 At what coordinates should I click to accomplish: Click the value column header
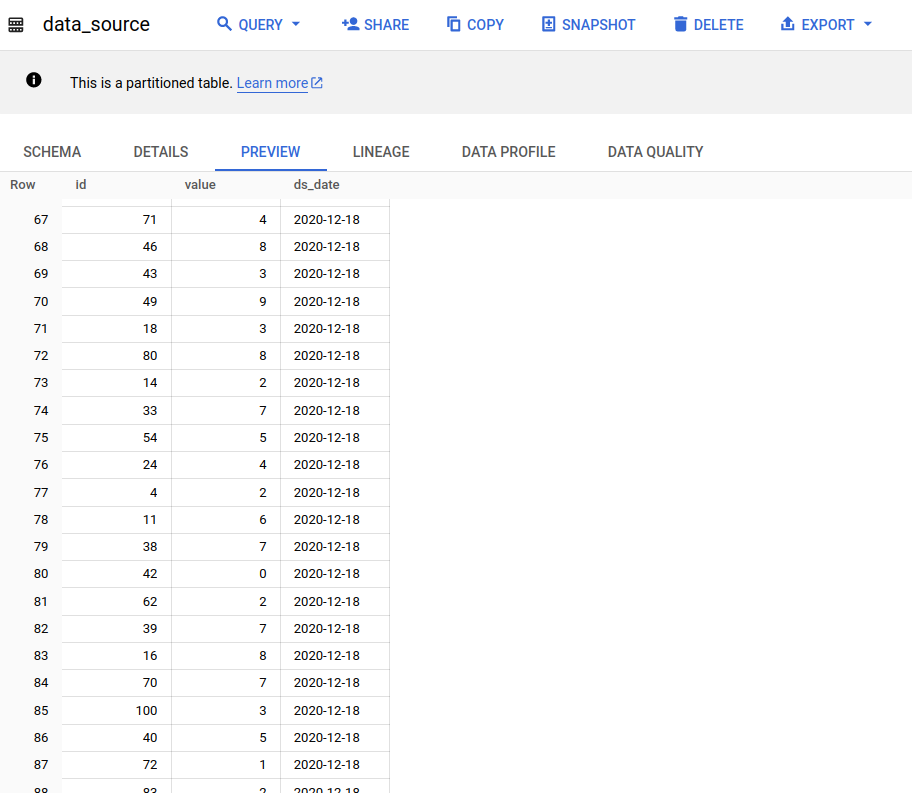point(200,184)
